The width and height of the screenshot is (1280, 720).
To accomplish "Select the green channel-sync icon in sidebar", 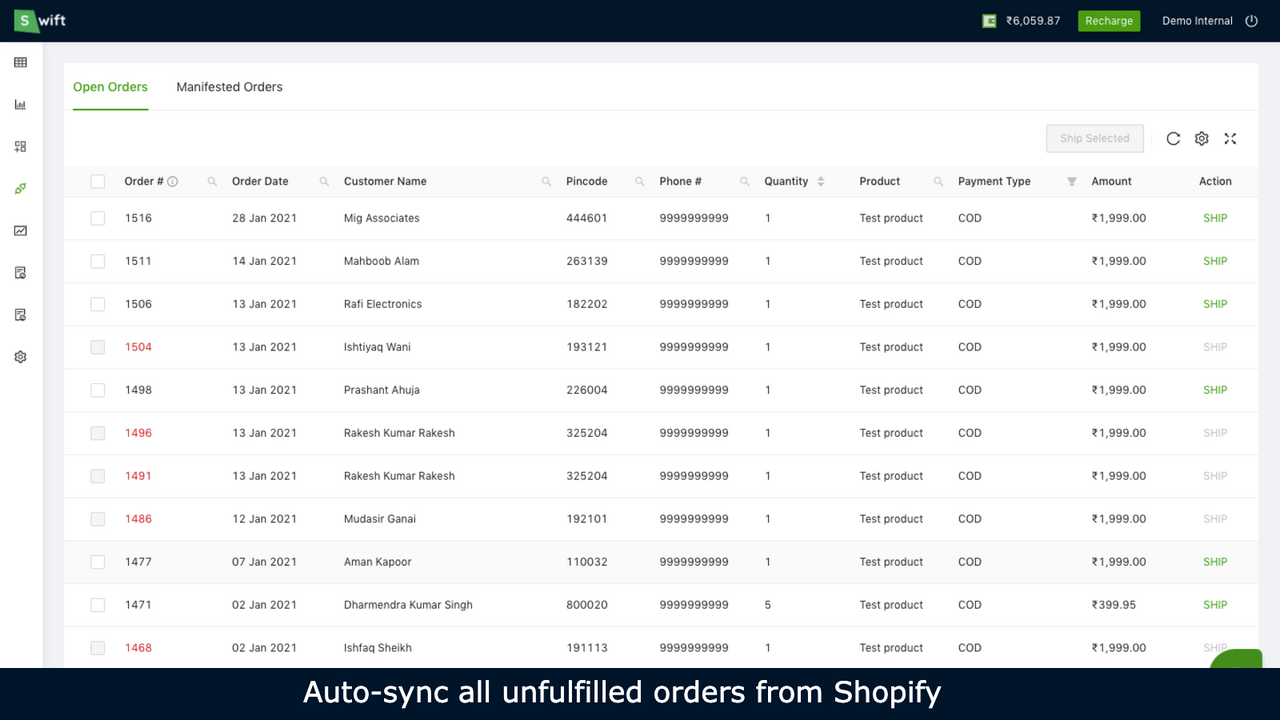I will [20, 188].
